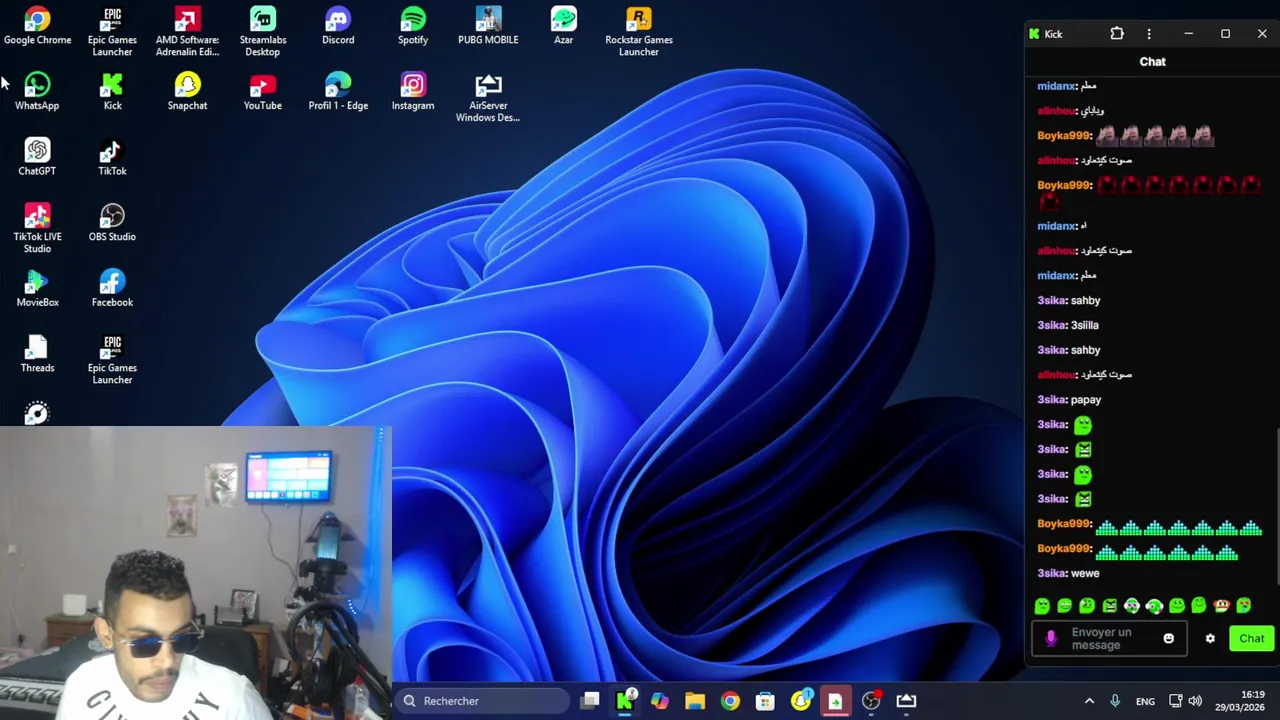Image resolution: width=1280 pixels, height=720 pixels.
Task: Open the Facebook desktop shortcut
Action: click(112, 289)
